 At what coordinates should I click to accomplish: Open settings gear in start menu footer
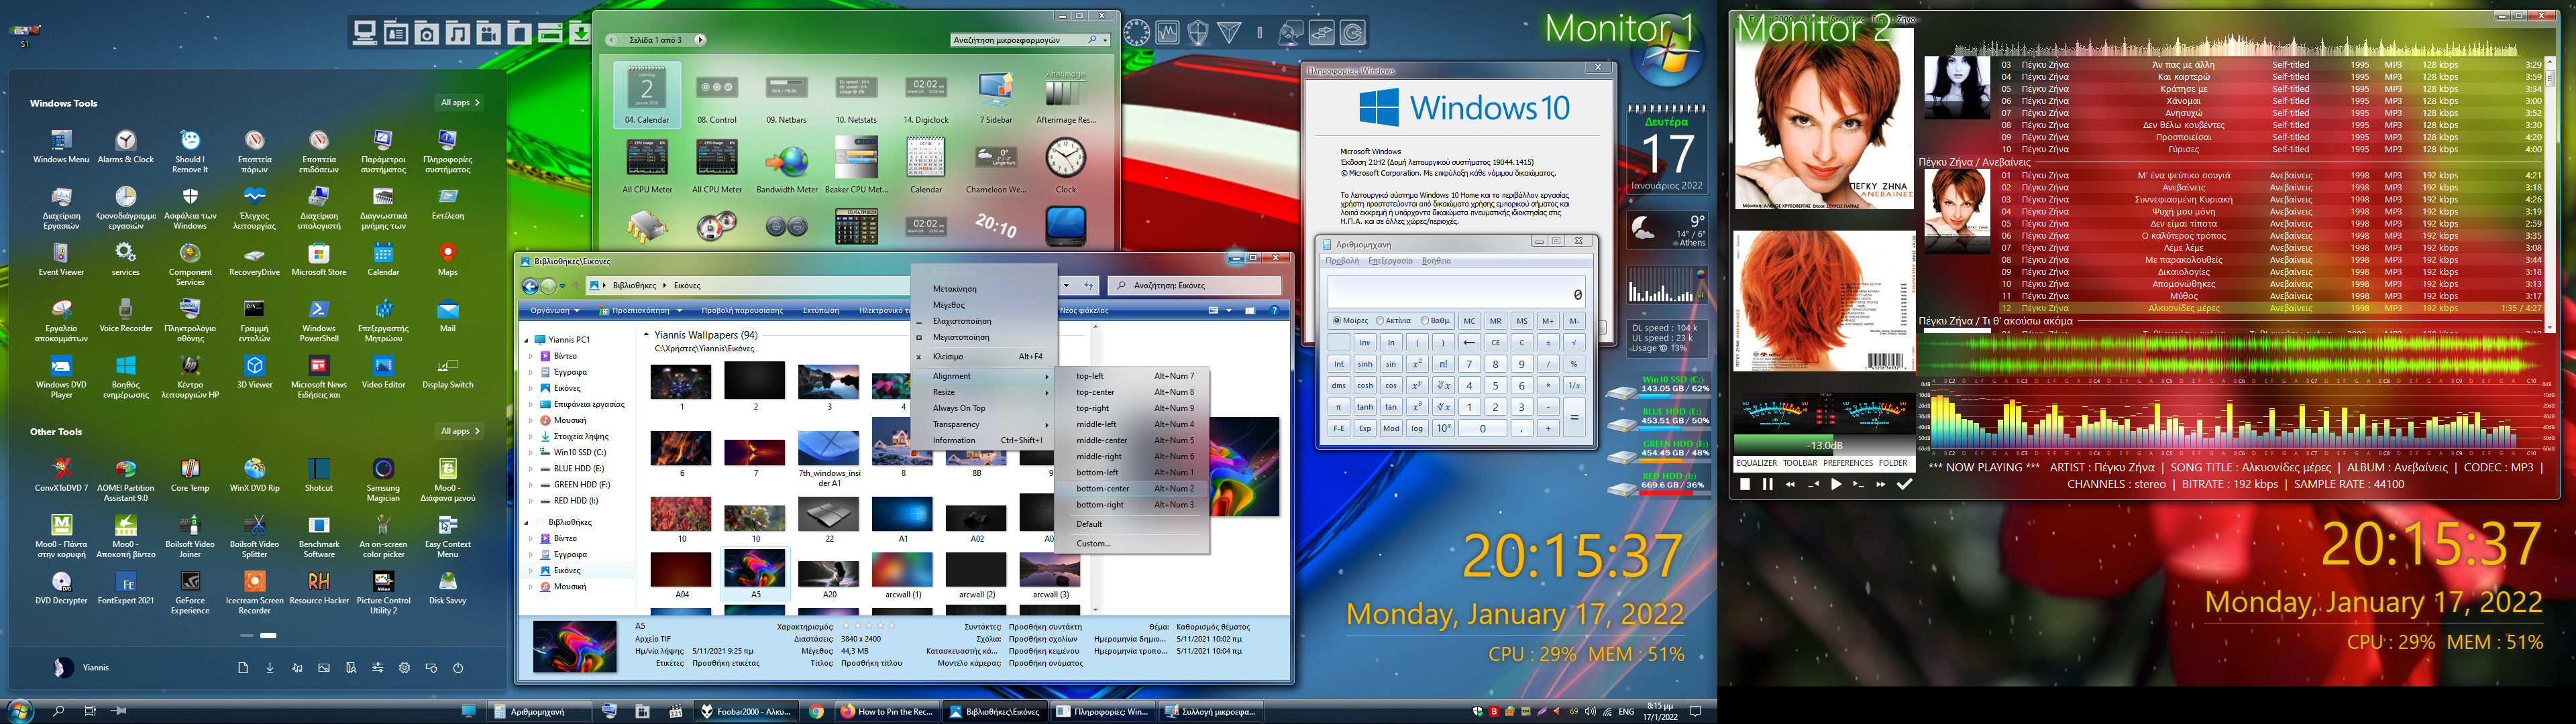404,668
